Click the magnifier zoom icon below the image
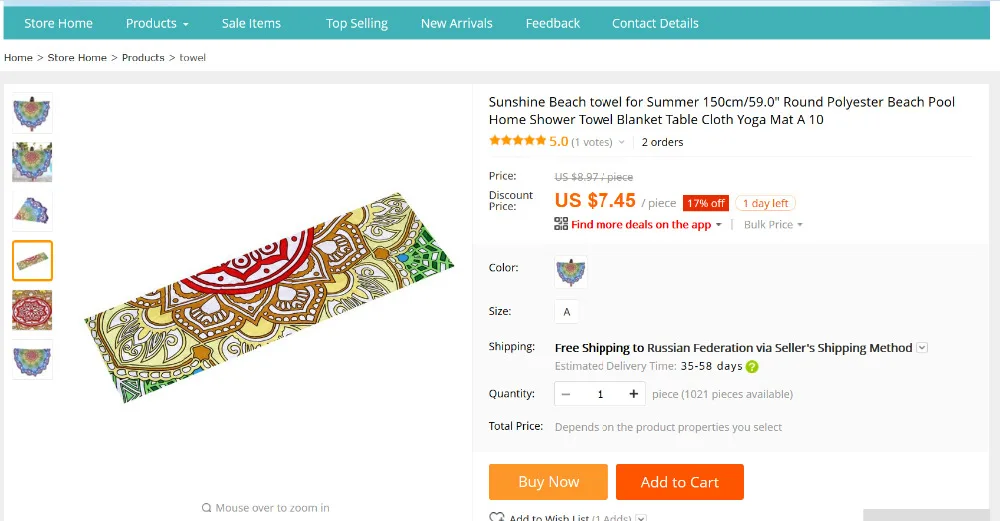This screenshot has height=521, width=1000. [x=206, y=508]
